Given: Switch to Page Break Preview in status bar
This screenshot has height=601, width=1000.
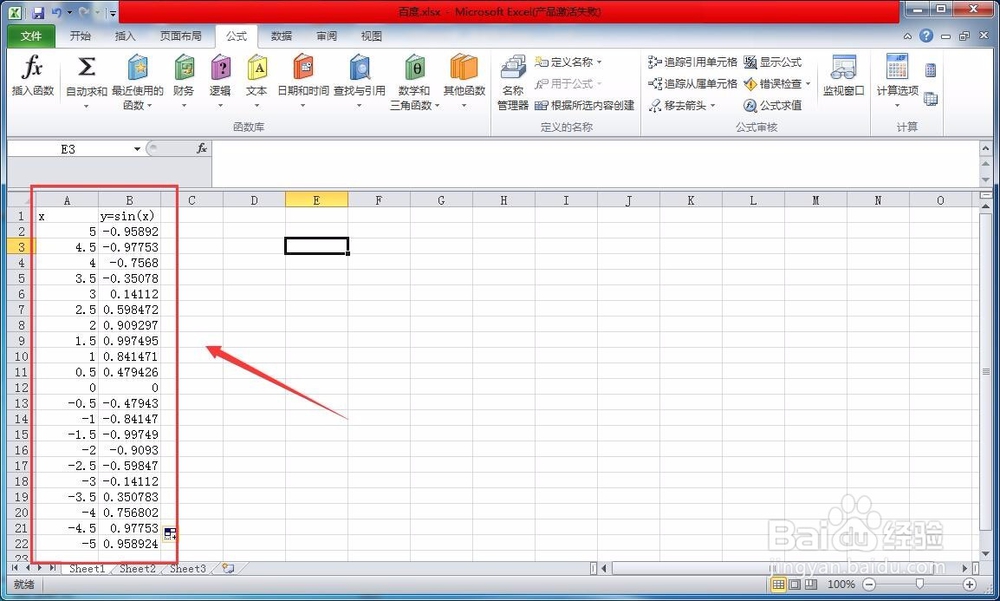Looking at the screenshot, I should (811, 584).
